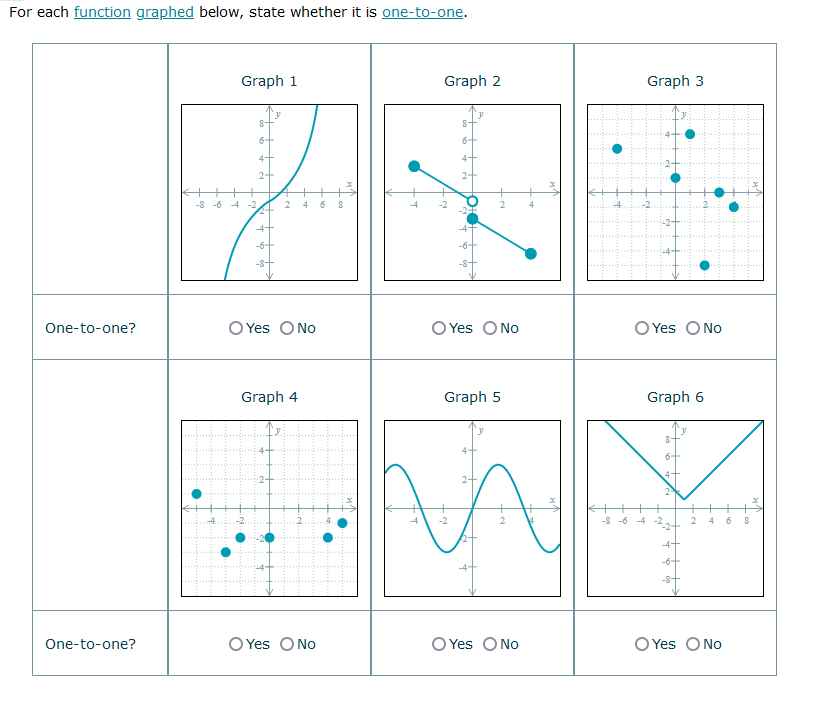Image resolution: width=822 pixels, height=702 pixels.
Task: Click the Graph 3 scatter plot
Action: tap(675, 190)
